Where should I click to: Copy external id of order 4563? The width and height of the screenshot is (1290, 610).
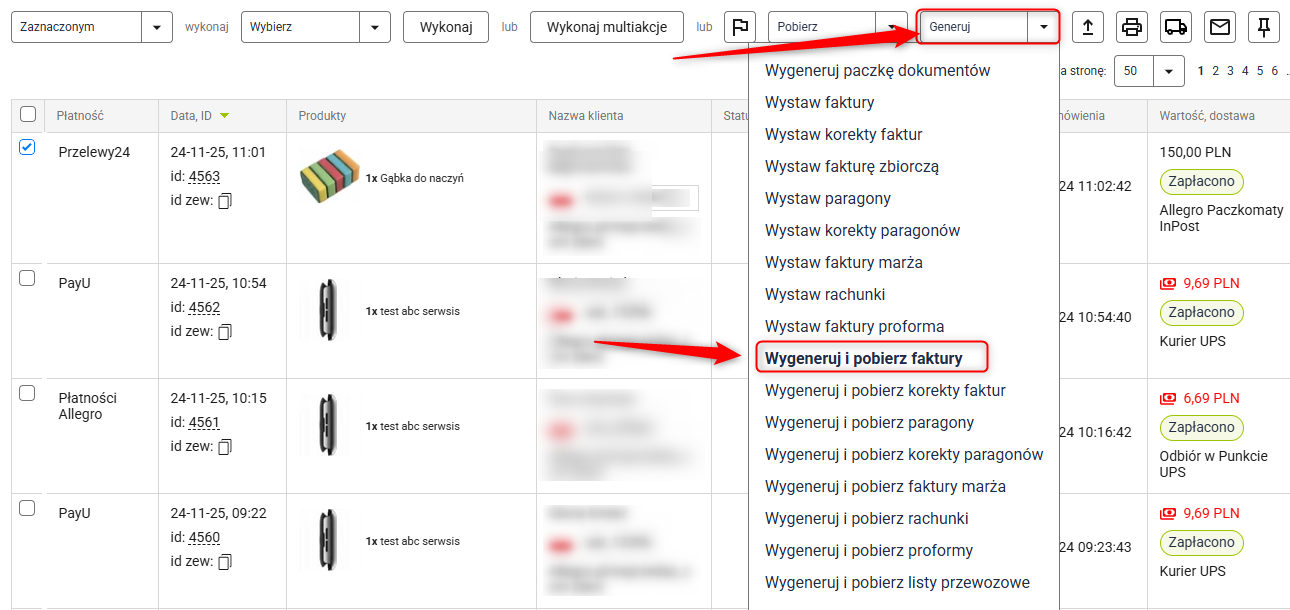coord(225,201)
